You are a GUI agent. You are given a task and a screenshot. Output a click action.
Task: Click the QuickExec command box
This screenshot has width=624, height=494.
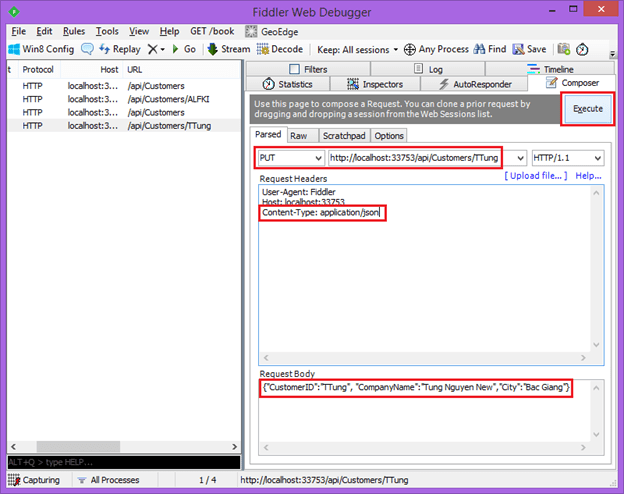click(124, 463)
